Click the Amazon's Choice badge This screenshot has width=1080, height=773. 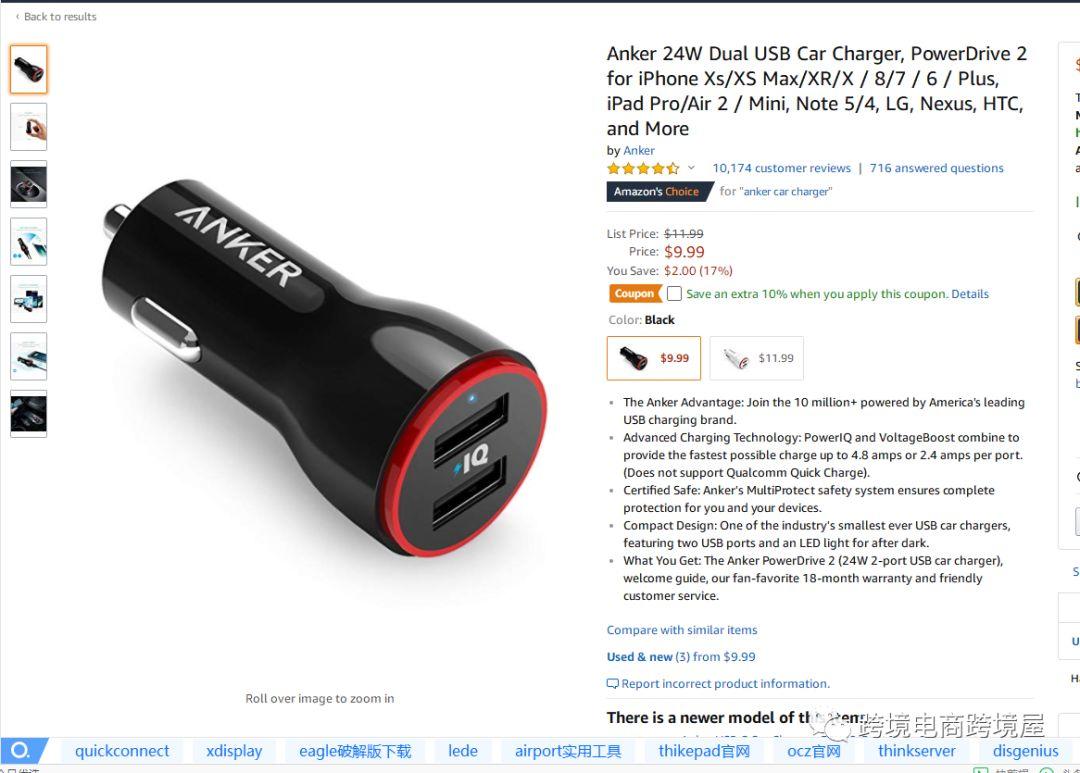[657, 192]
